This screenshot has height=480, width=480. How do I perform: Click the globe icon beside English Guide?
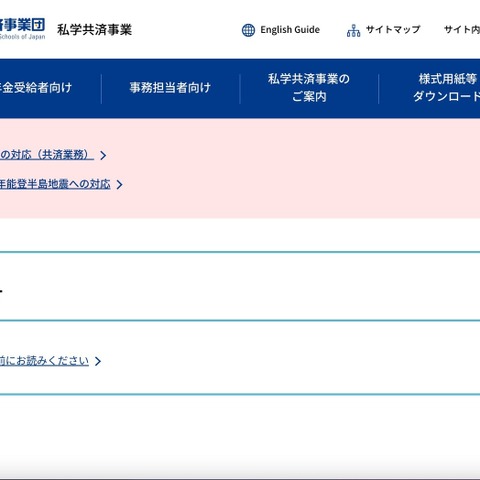point(248,30)
